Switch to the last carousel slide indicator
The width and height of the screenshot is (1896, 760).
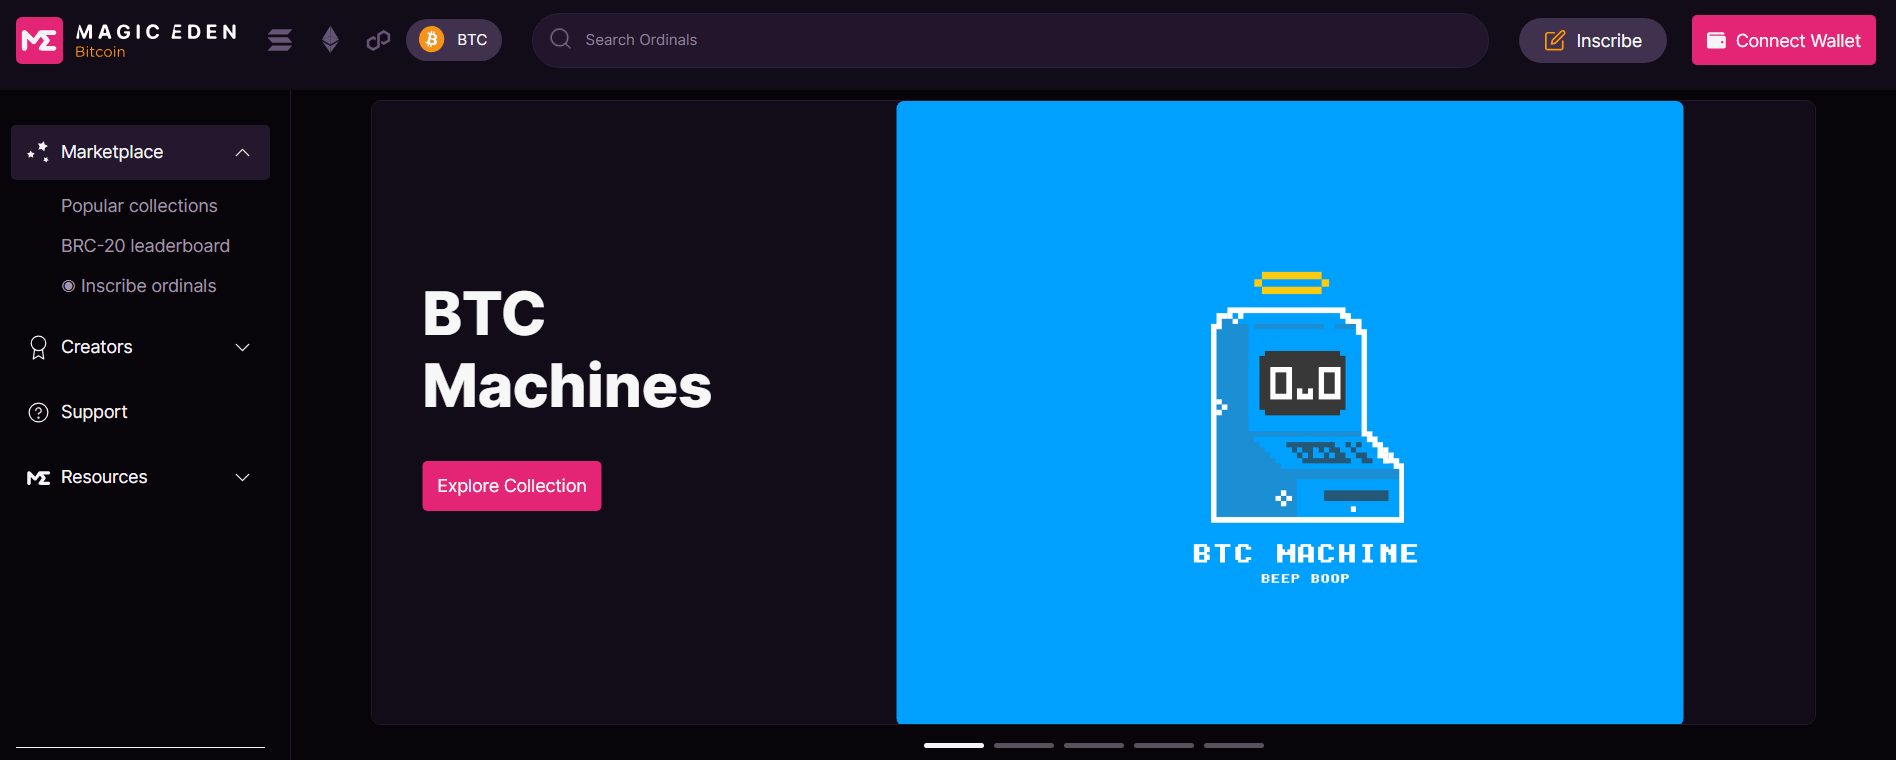coord(1234,745)
